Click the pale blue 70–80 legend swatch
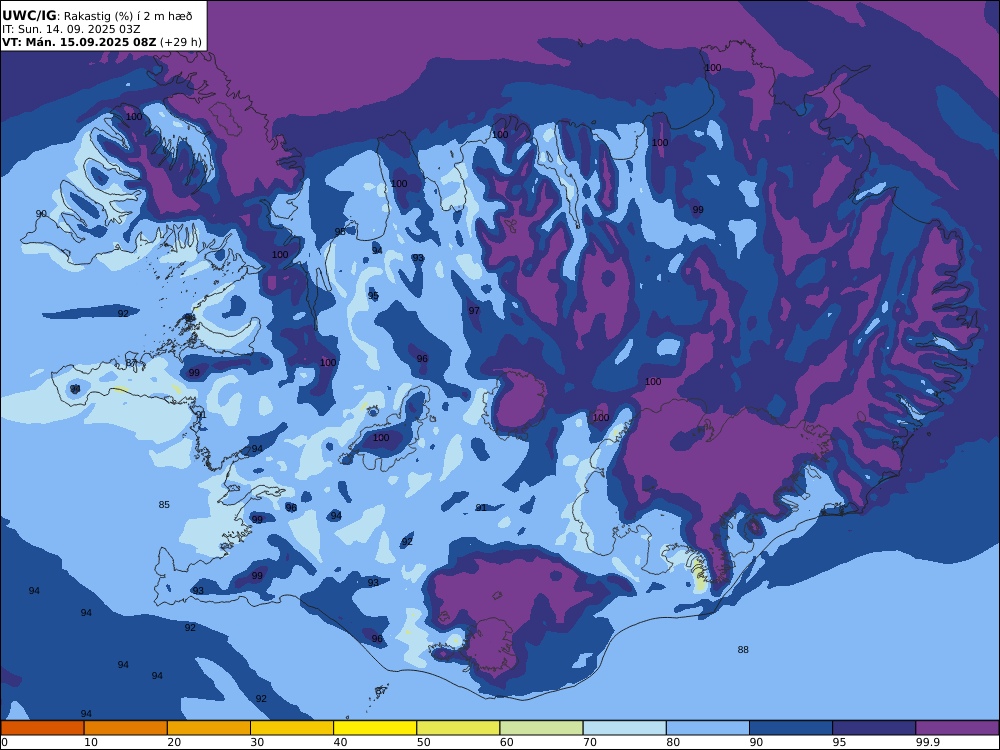This screenshot has width=1000, height=750. (x=624, y=728)
